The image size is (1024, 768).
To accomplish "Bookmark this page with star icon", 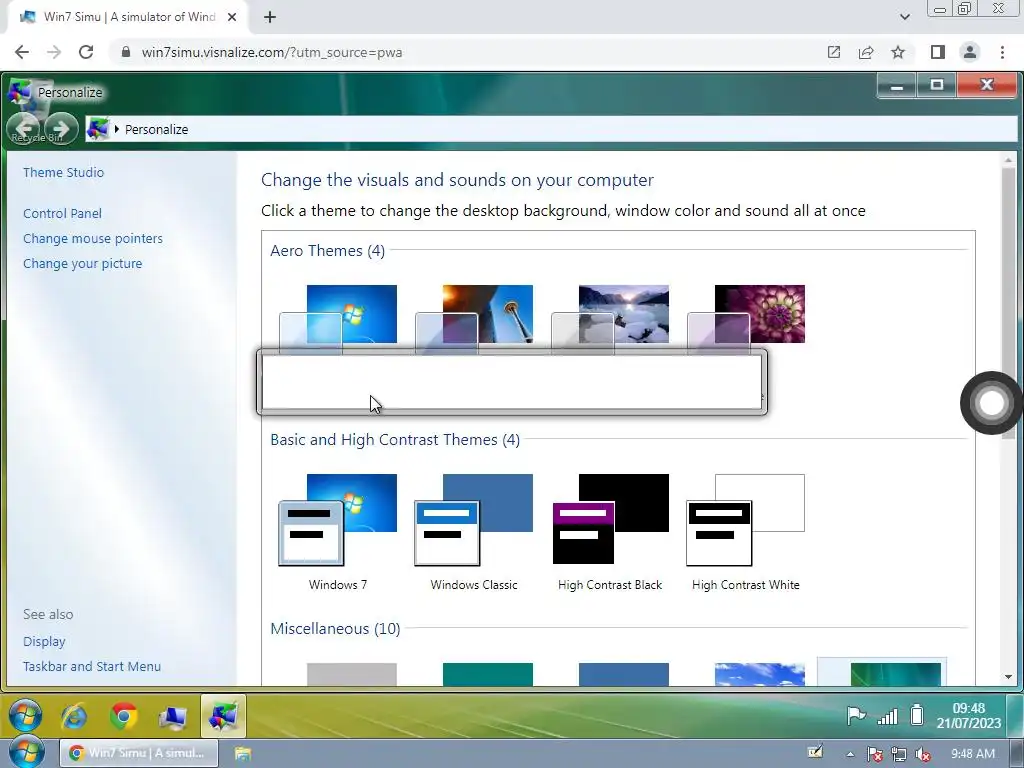I will tap(898, 52).
